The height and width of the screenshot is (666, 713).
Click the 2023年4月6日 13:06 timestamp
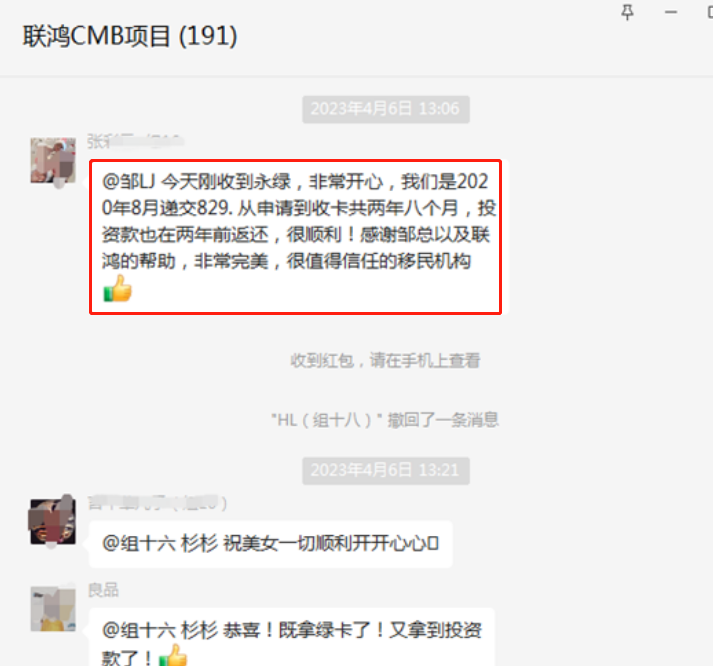[x=386, y=109]
